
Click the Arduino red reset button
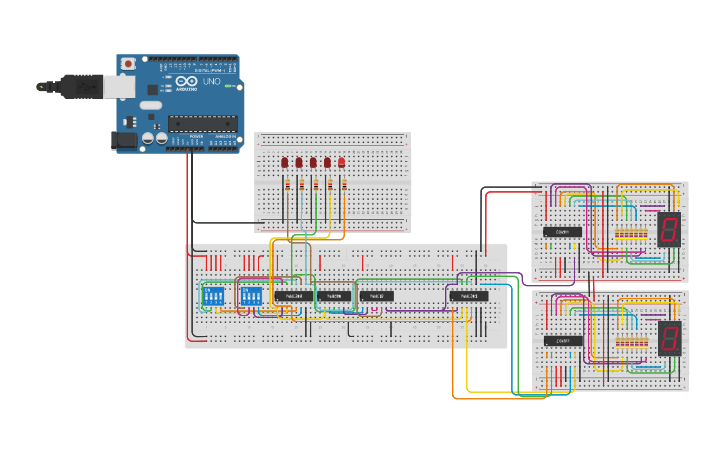[128, 63]
